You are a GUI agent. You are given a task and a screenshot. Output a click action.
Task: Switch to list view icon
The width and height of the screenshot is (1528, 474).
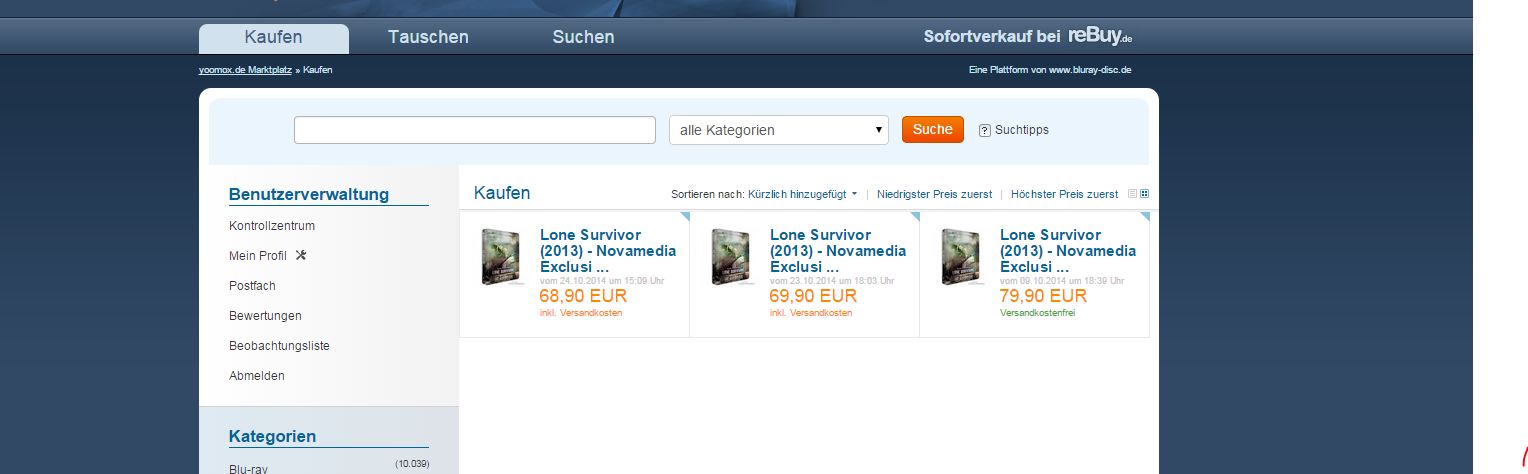(x=1132, y=194)
